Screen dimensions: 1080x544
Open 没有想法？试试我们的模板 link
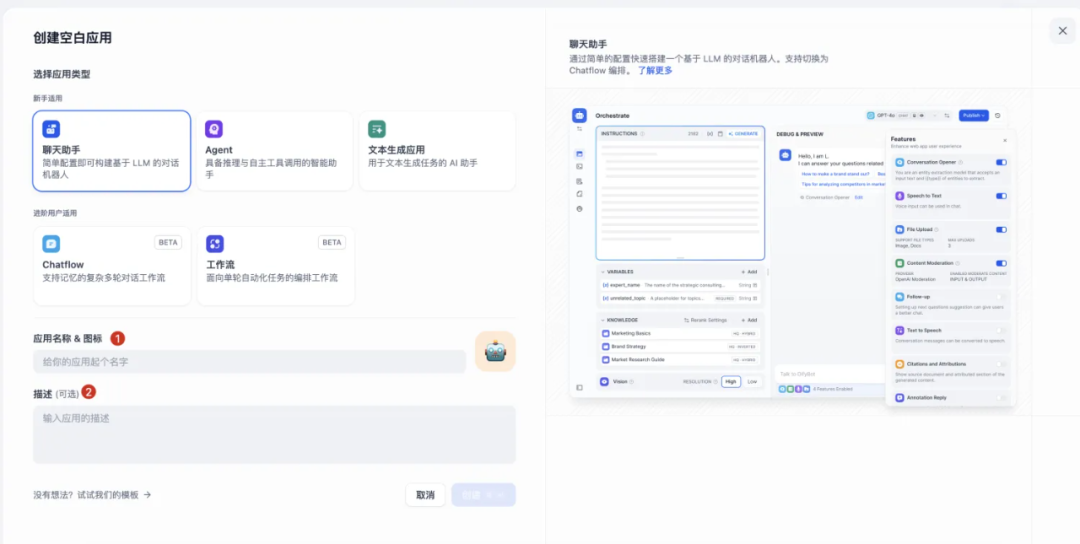point(92,494)
